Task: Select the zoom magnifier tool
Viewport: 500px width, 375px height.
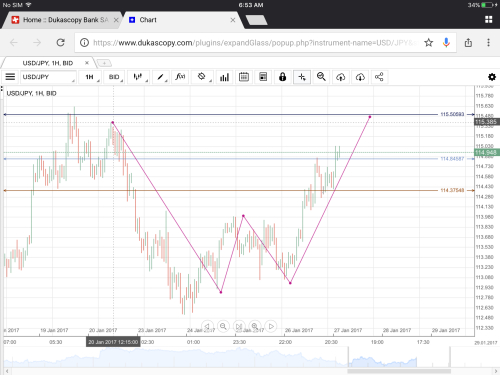Action: click(321, 77)
